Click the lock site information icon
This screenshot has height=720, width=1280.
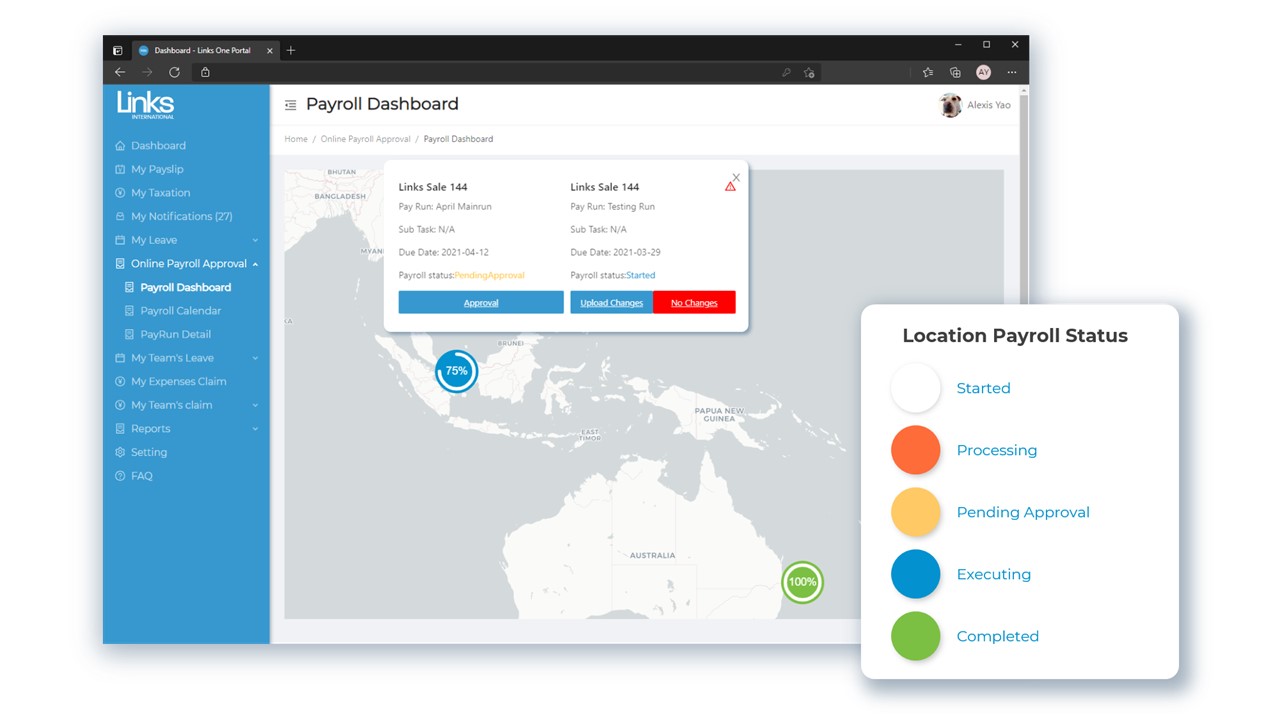pos(205,72)
